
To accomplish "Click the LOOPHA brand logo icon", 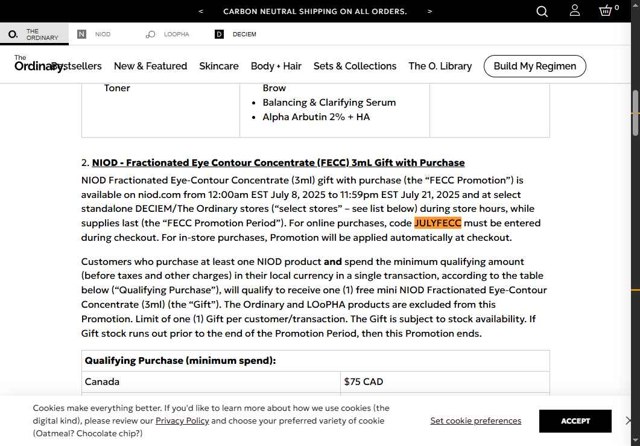I will (151, 34).
